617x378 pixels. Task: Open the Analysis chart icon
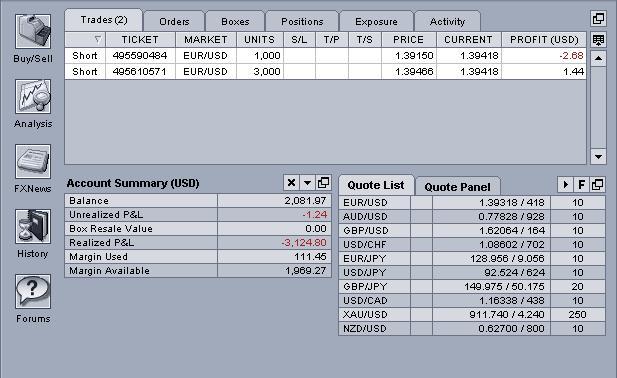tap(33, 96)
